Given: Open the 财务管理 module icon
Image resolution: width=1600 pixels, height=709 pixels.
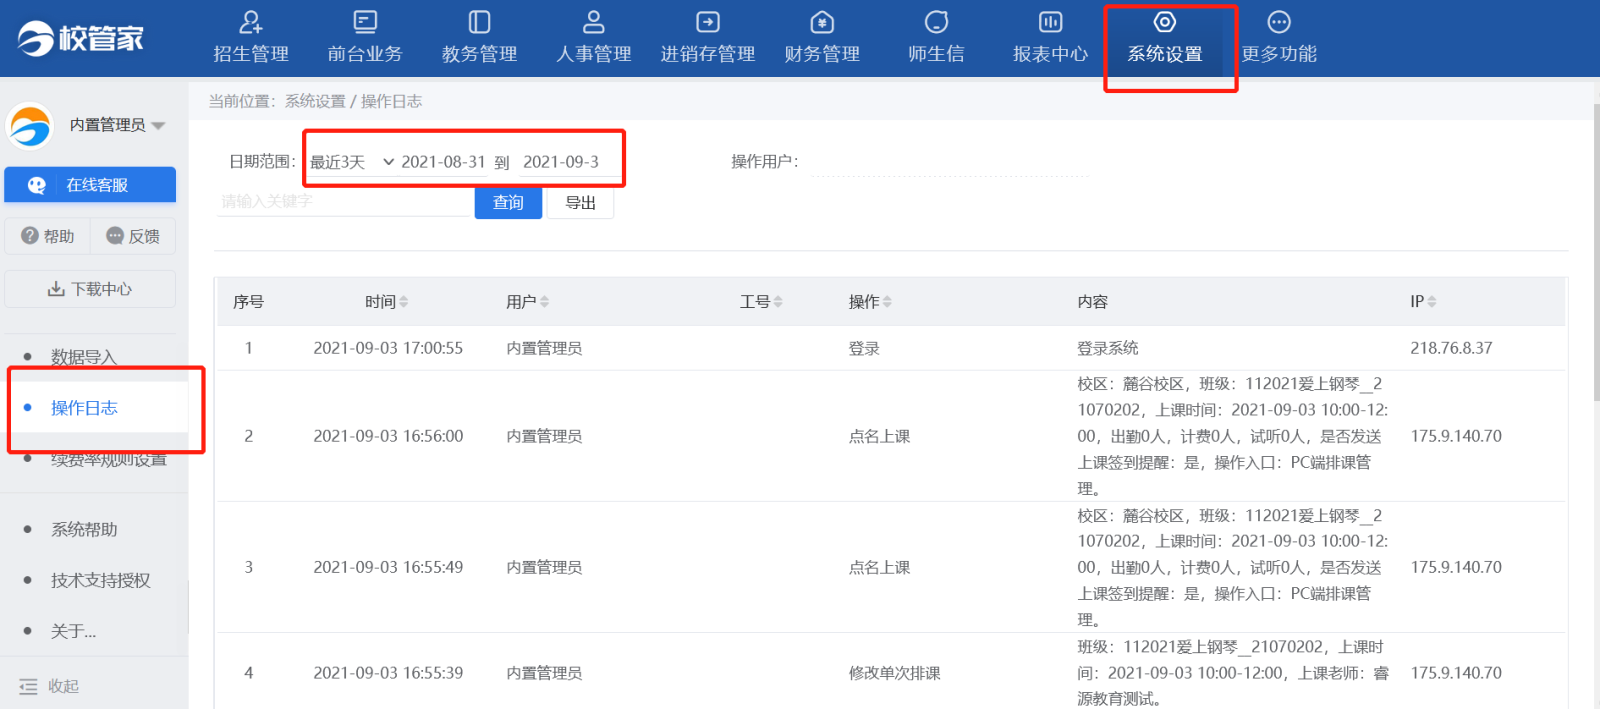Looking at the screenshot, I should point(822,22).
